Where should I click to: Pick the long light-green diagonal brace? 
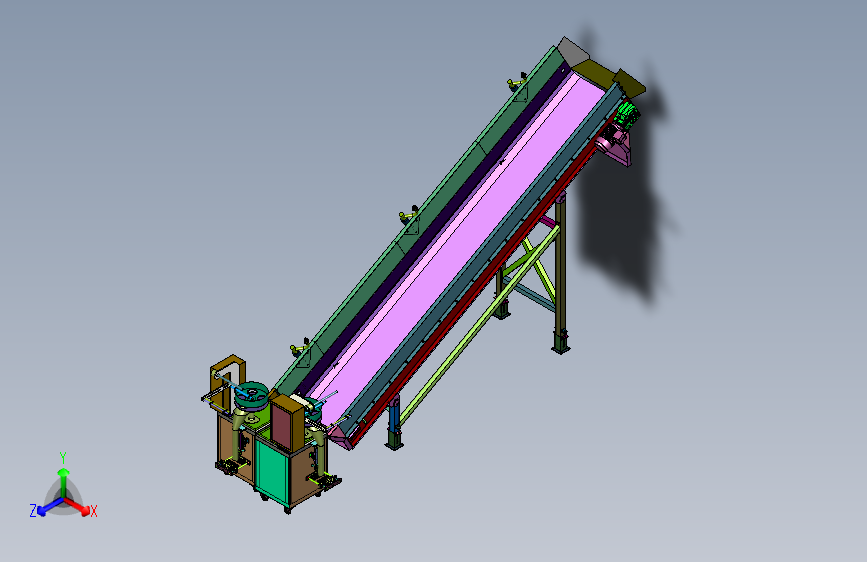[478, 326]
